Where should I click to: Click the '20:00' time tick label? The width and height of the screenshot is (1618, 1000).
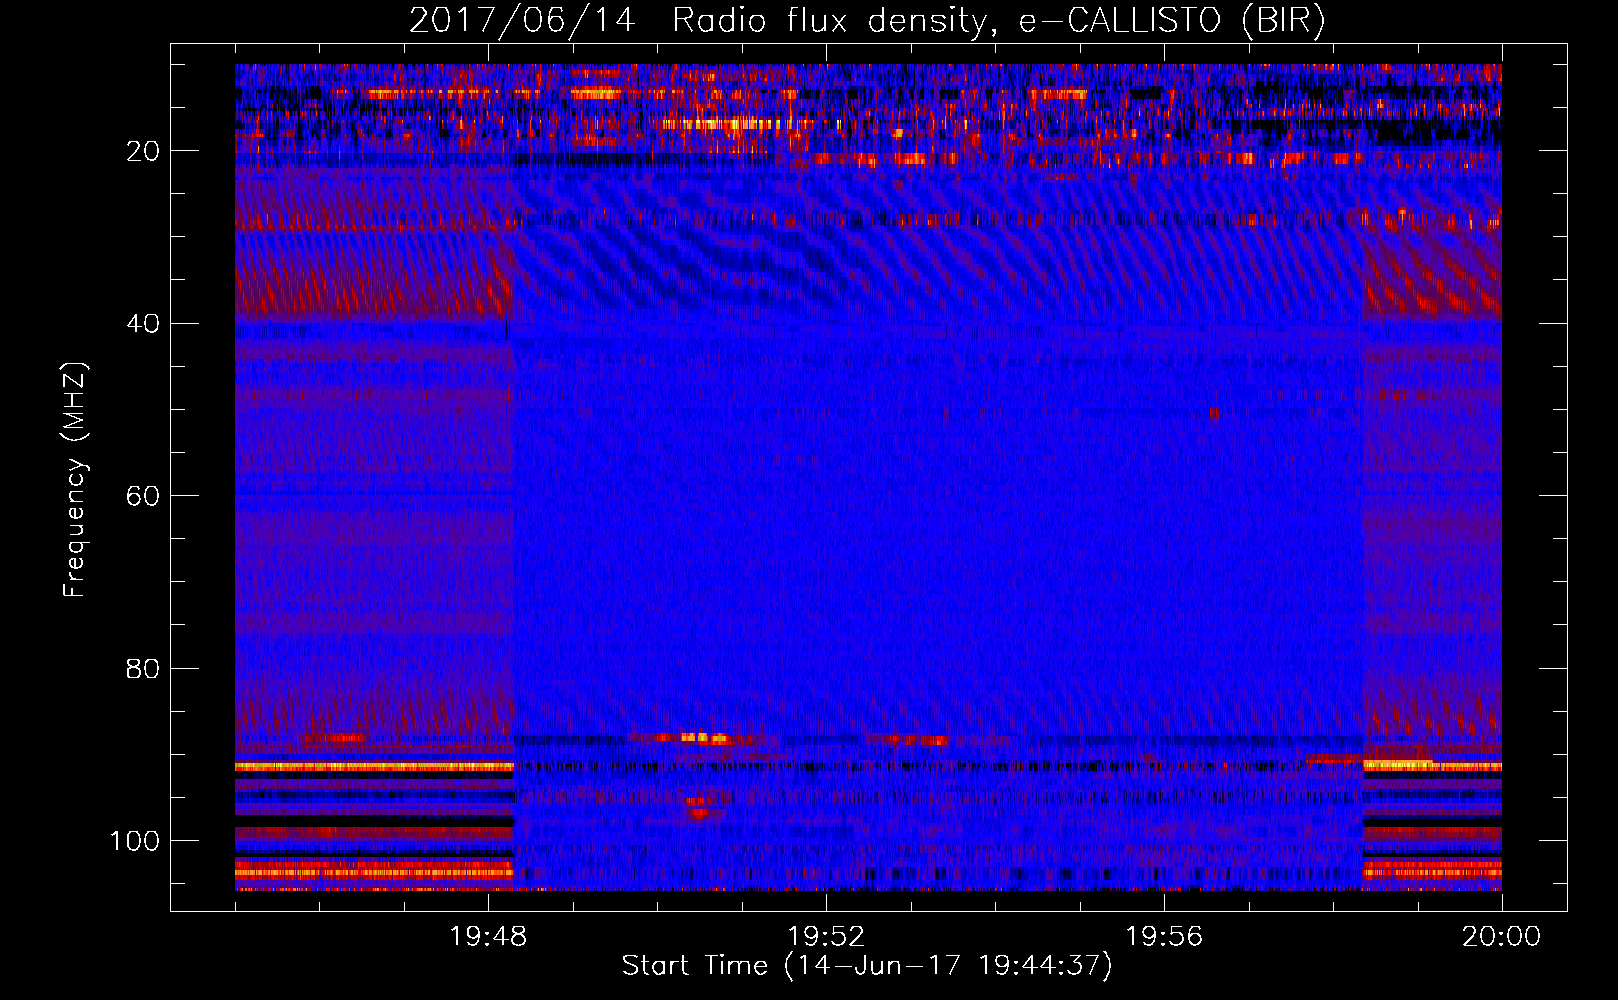tap(1501, 937)
